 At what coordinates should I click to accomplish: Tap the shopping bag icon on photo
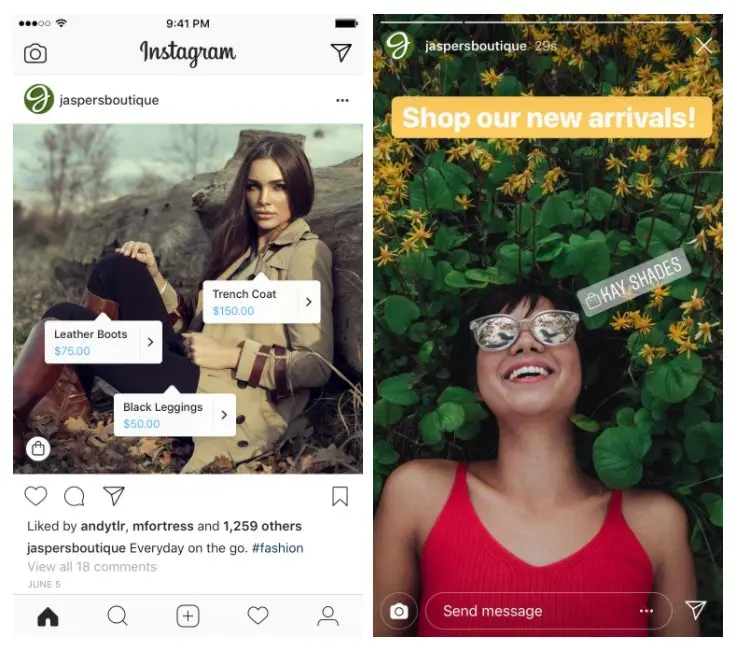point(38,449)
